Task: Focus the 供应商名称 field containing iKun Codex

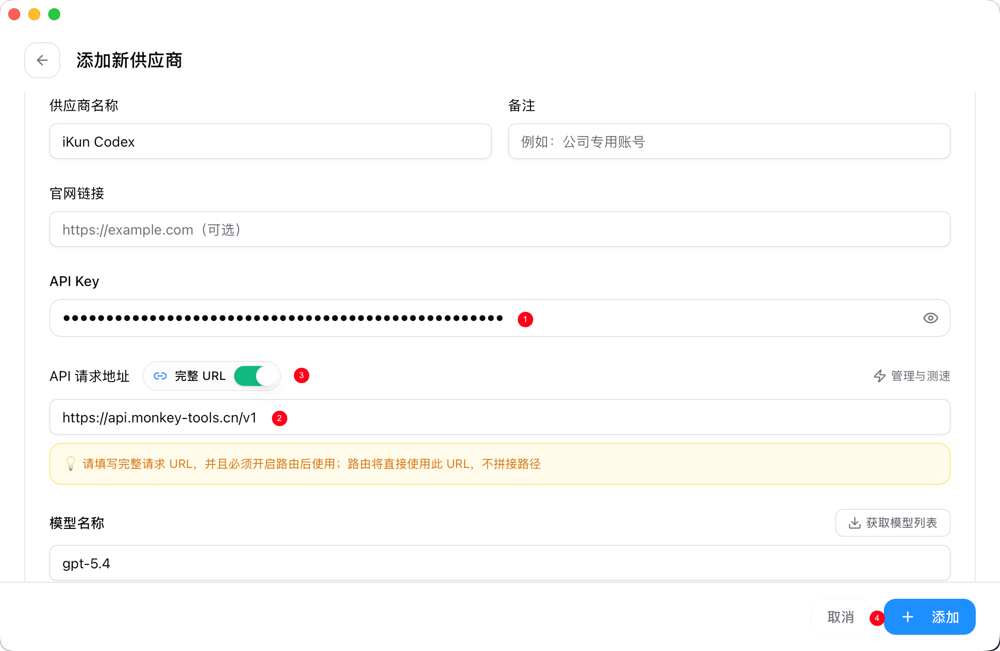Action: pos(270,142)
